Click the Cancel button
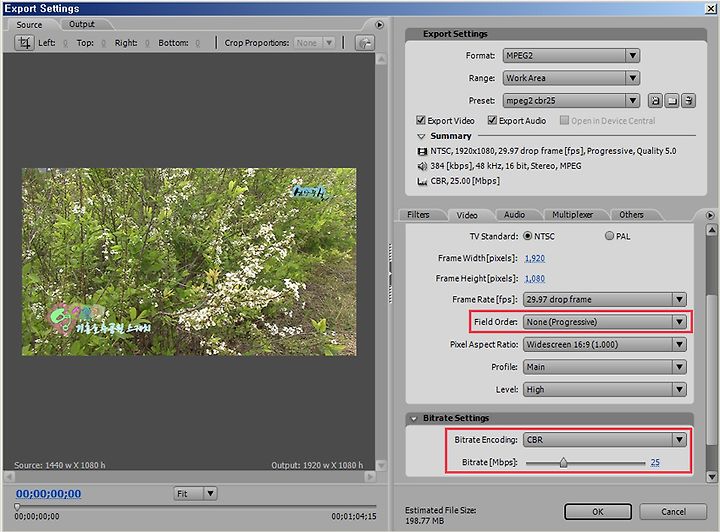 click(x=673, y=512)
